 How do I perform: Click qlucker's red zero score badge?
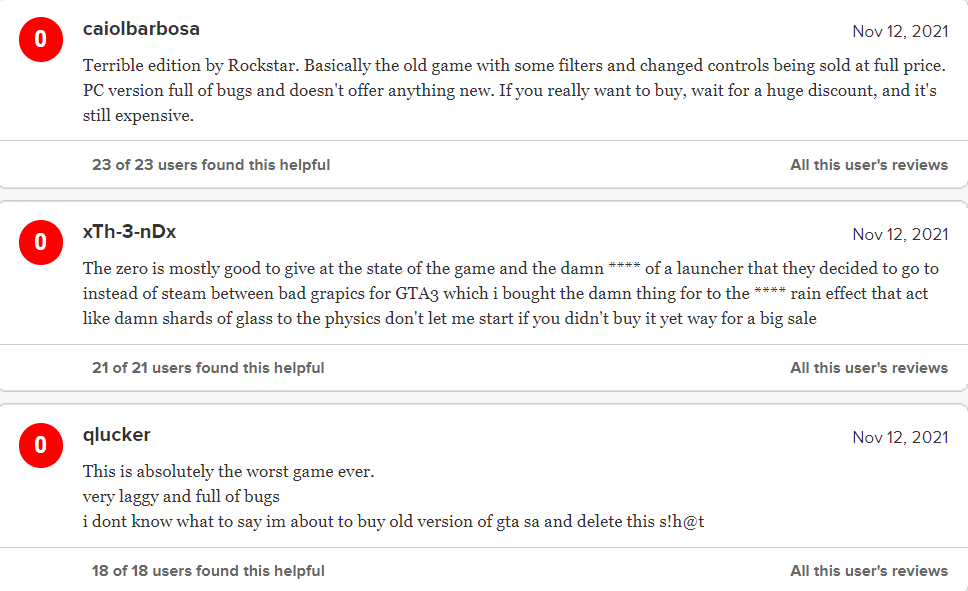point(41,445)
